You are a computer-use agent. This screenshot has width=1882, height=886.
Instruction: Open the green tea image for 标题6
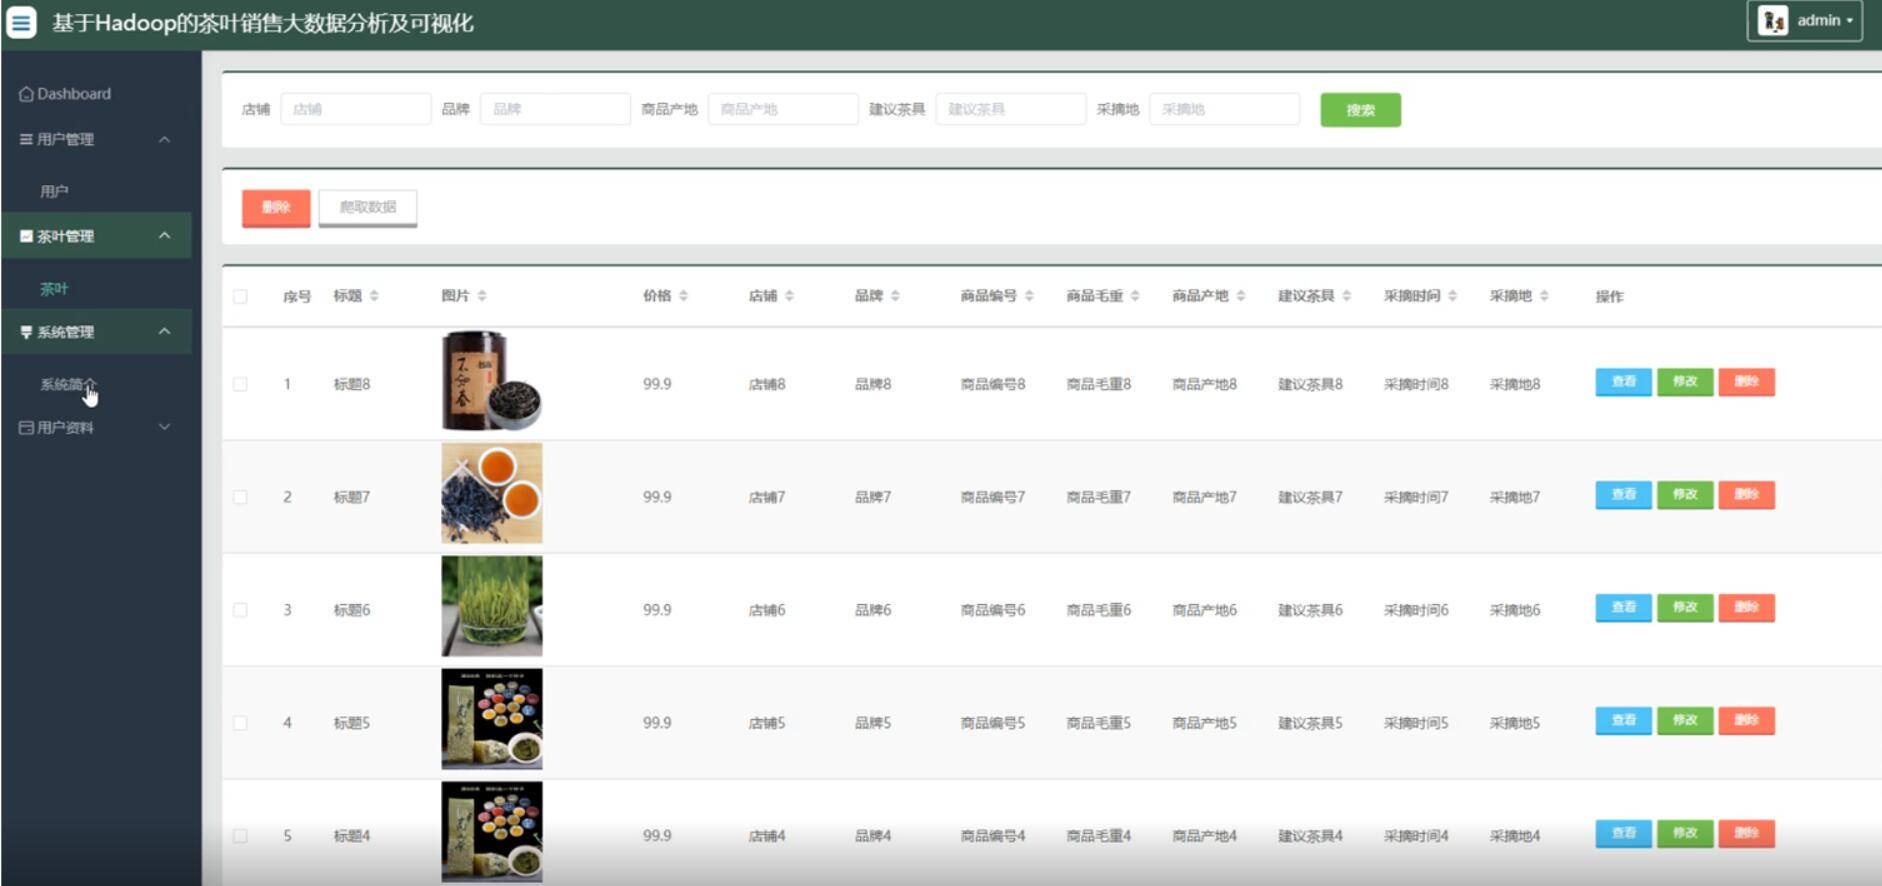point(492,607)
